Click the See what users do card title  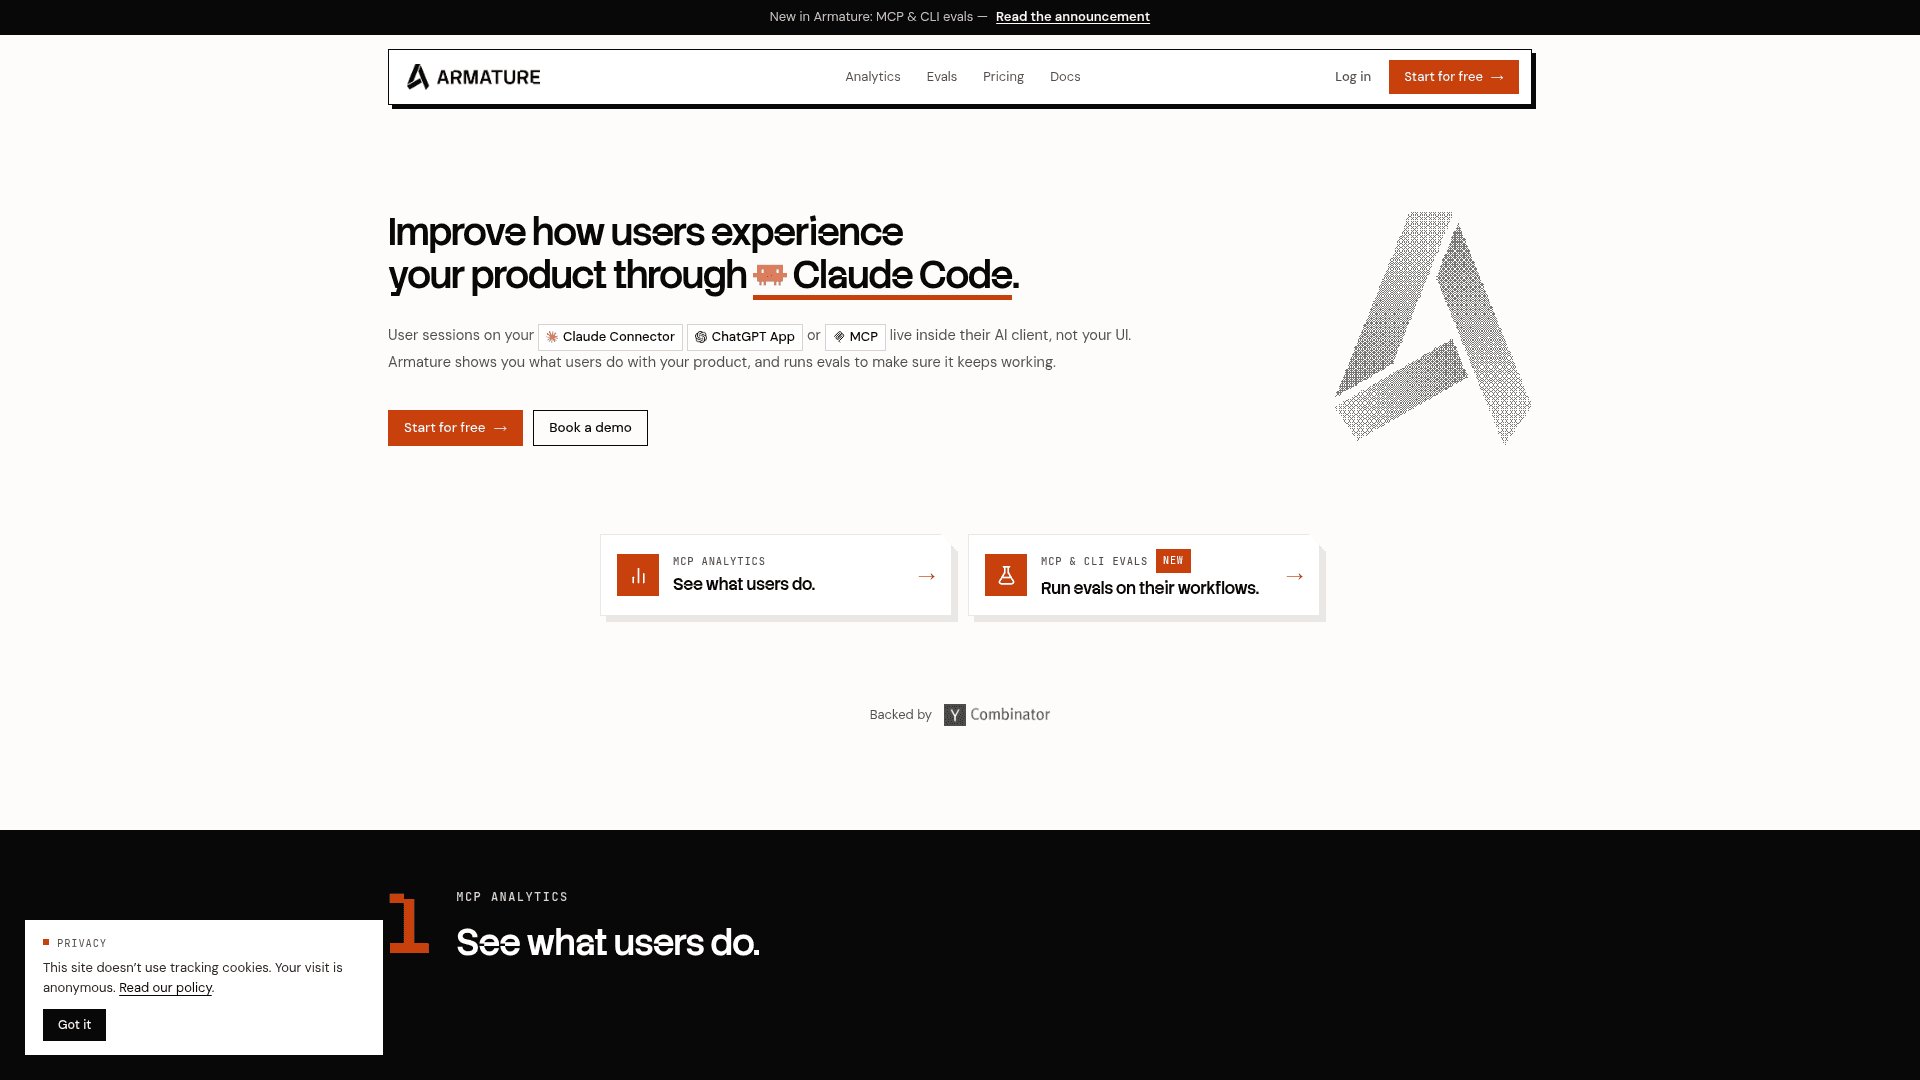(x=744, y=585)
